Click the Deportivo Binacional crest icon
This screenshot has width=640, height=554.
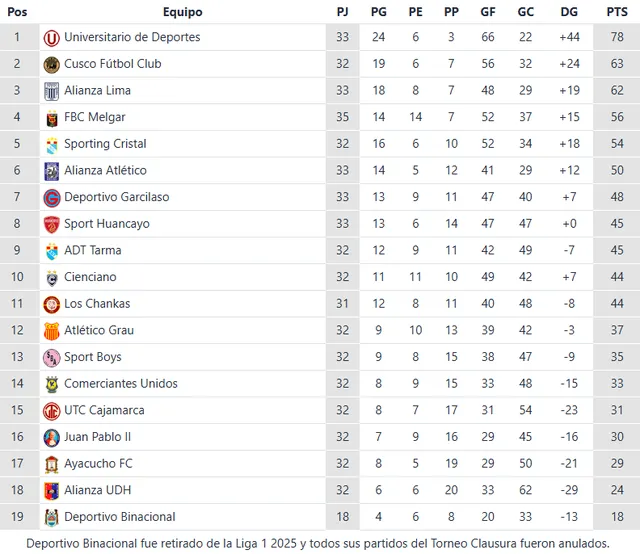click(x=51, y=517)
